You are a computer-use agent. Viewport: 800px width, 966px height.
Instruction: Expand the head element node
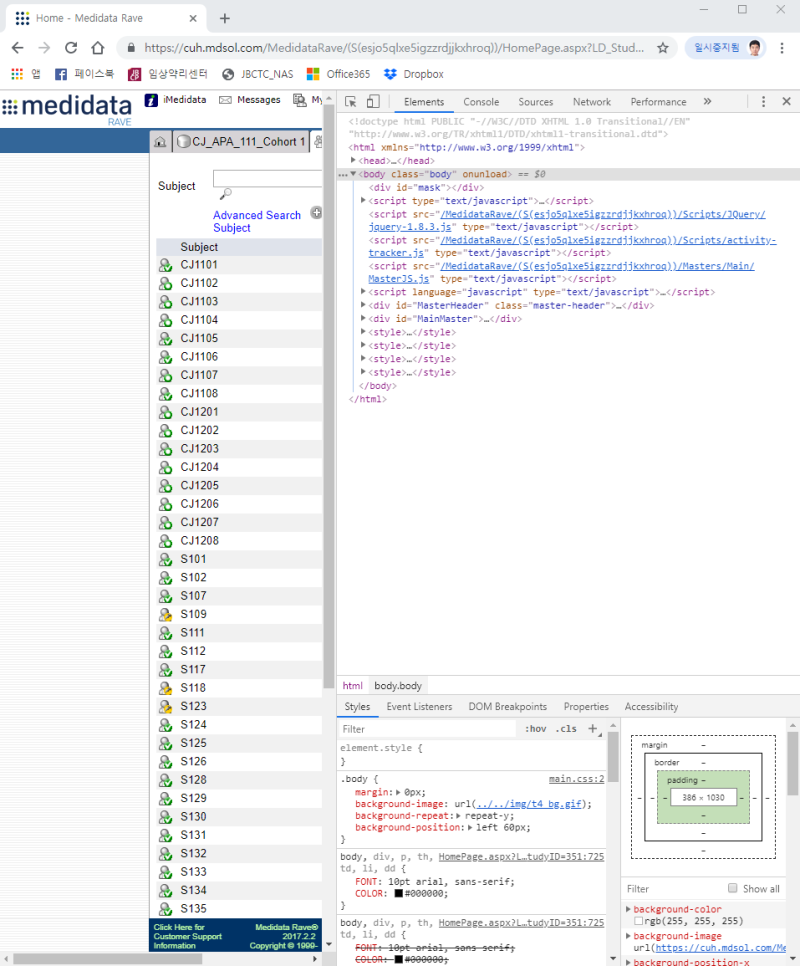point(354,160)
